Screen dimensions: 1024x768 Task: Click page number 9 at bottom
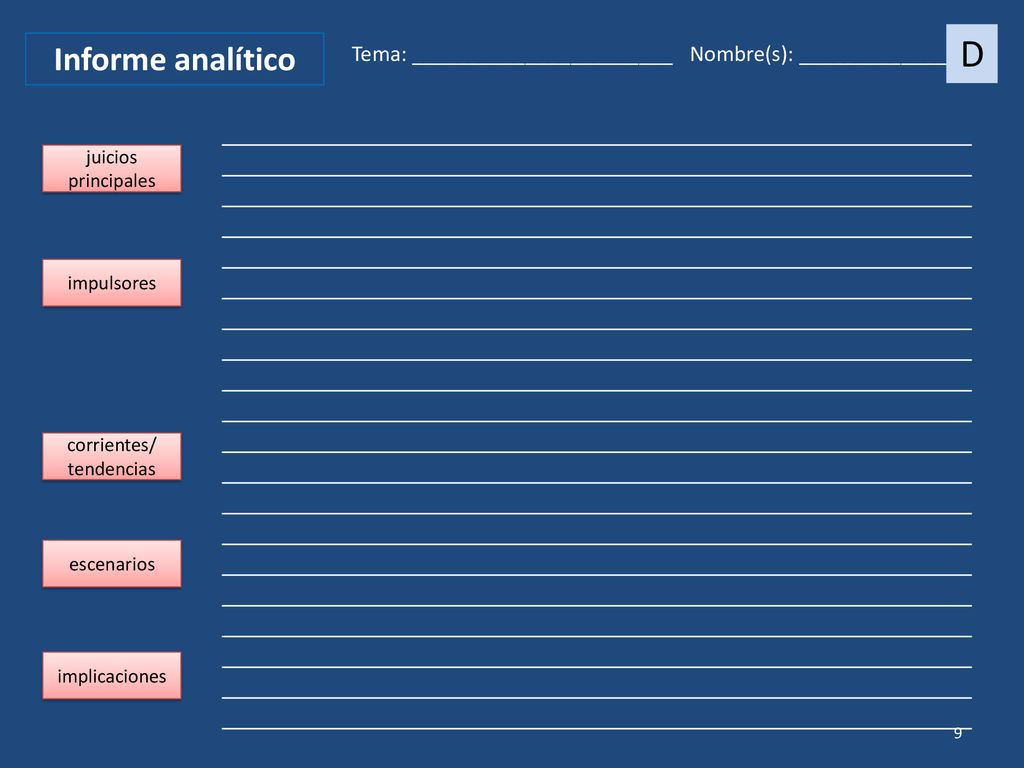point(957,733)
